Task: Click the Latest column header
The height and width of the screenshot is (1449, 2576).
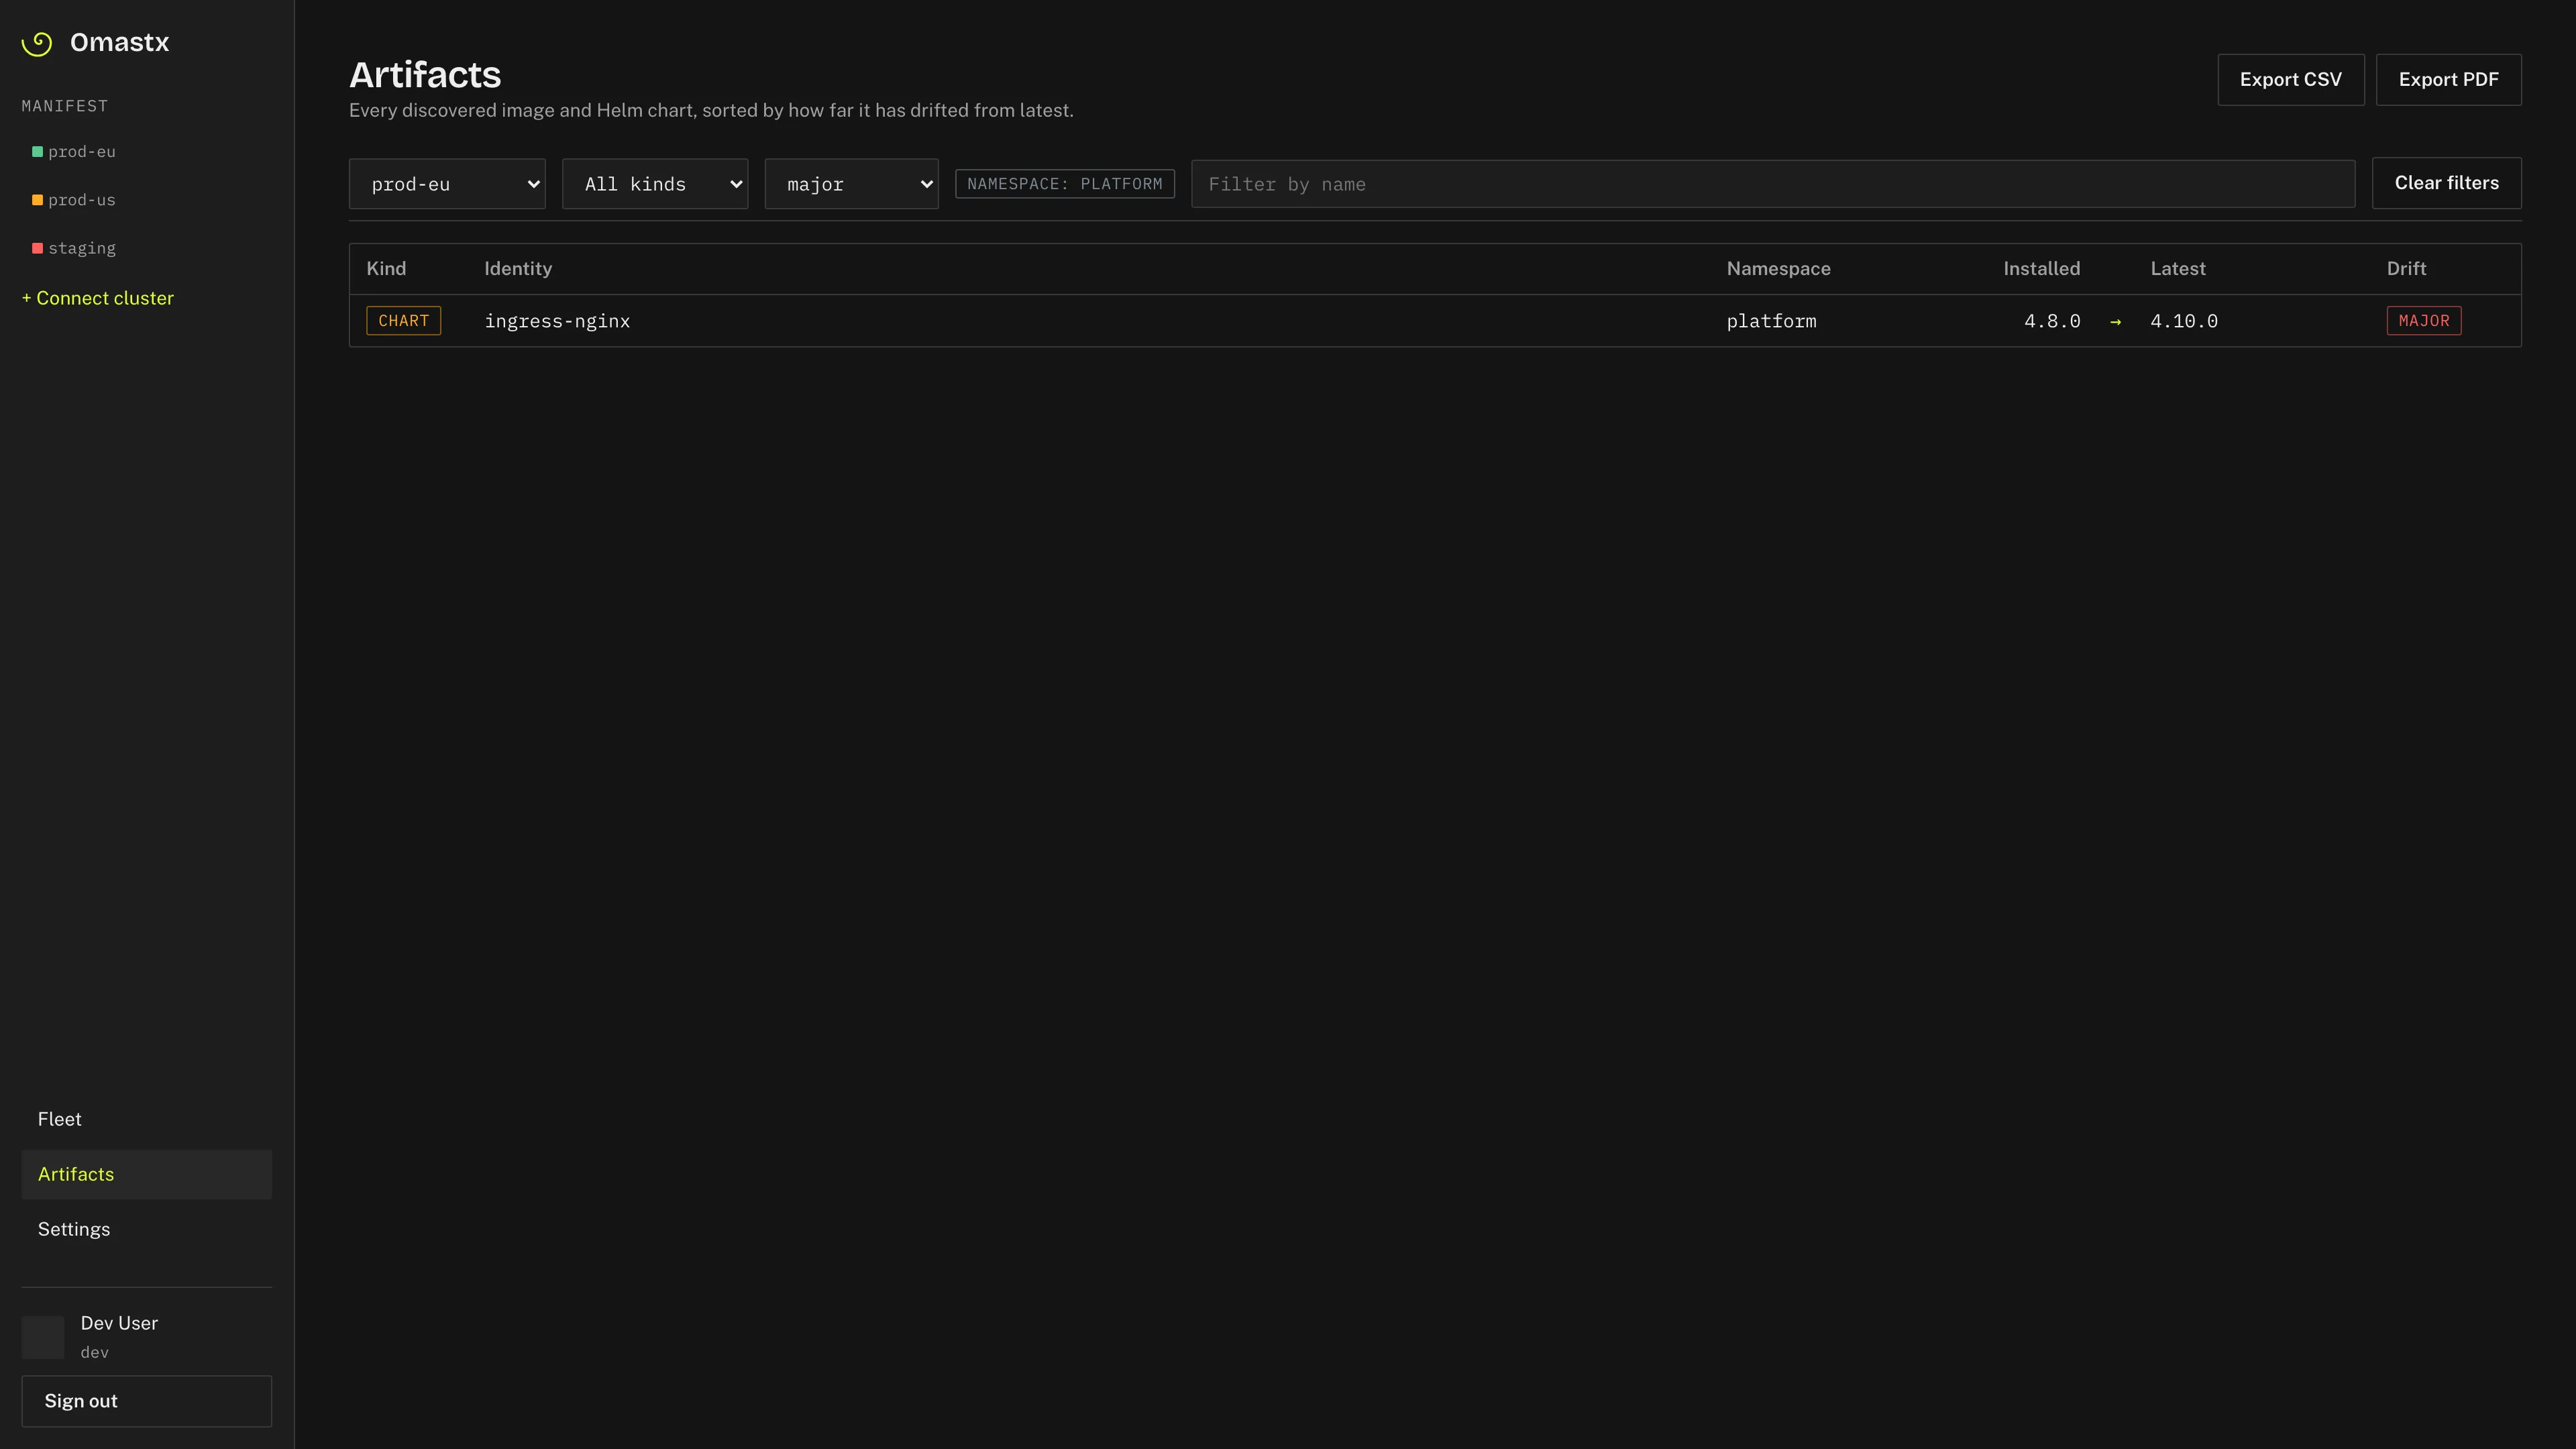Action: [2177, 269]
